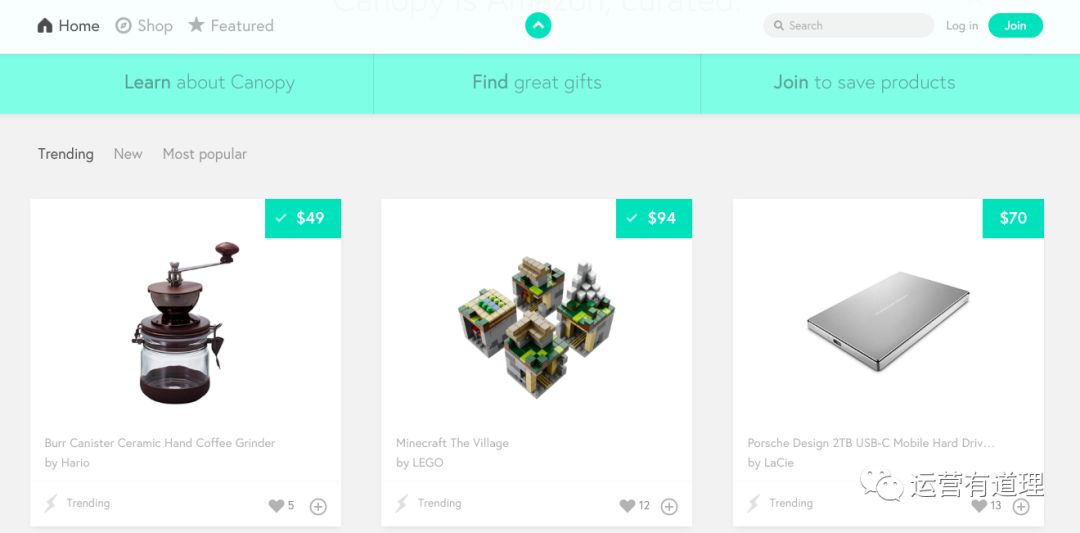Open Learn about Canopy section

(x=209, y=83)
